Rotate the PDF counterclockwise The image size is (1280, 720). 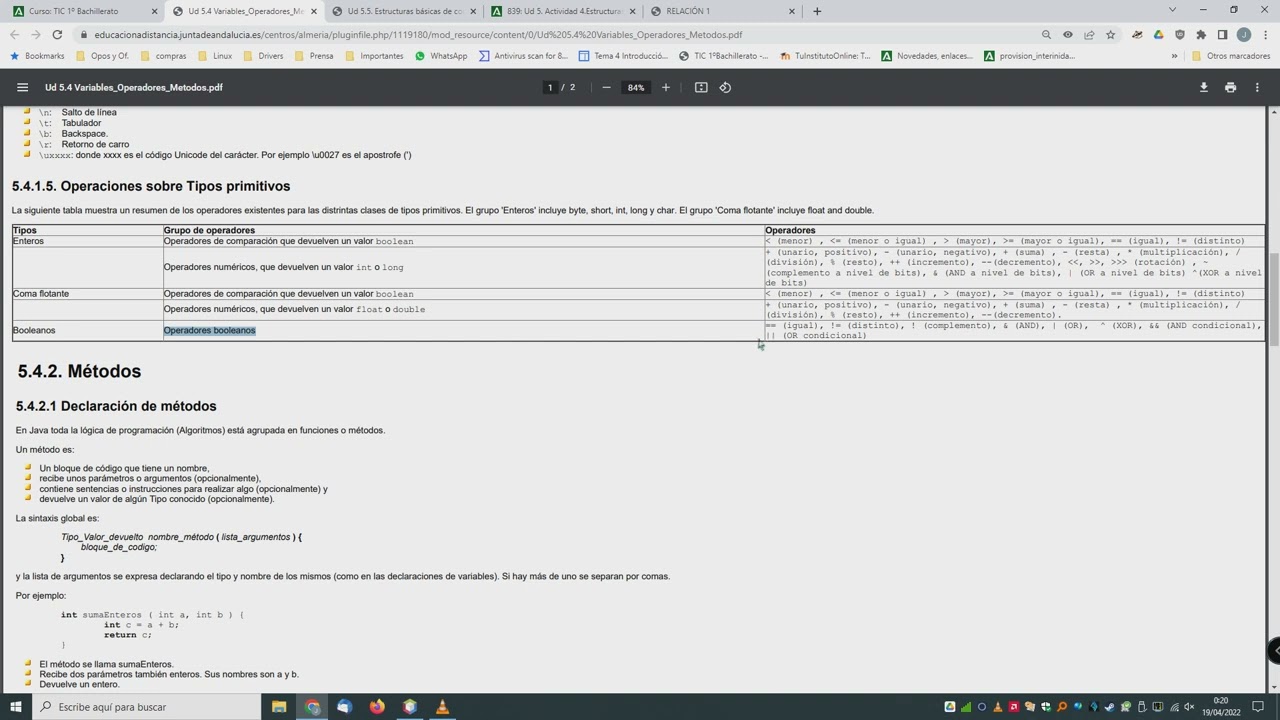725,87
